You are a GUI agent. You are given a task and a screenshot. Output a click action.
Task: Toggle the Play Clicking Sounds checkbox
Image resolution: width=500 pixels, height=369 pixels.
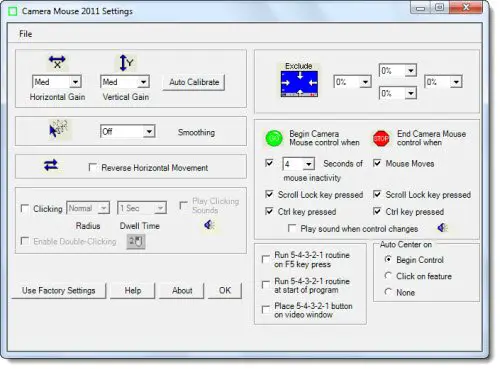point(183,205)
